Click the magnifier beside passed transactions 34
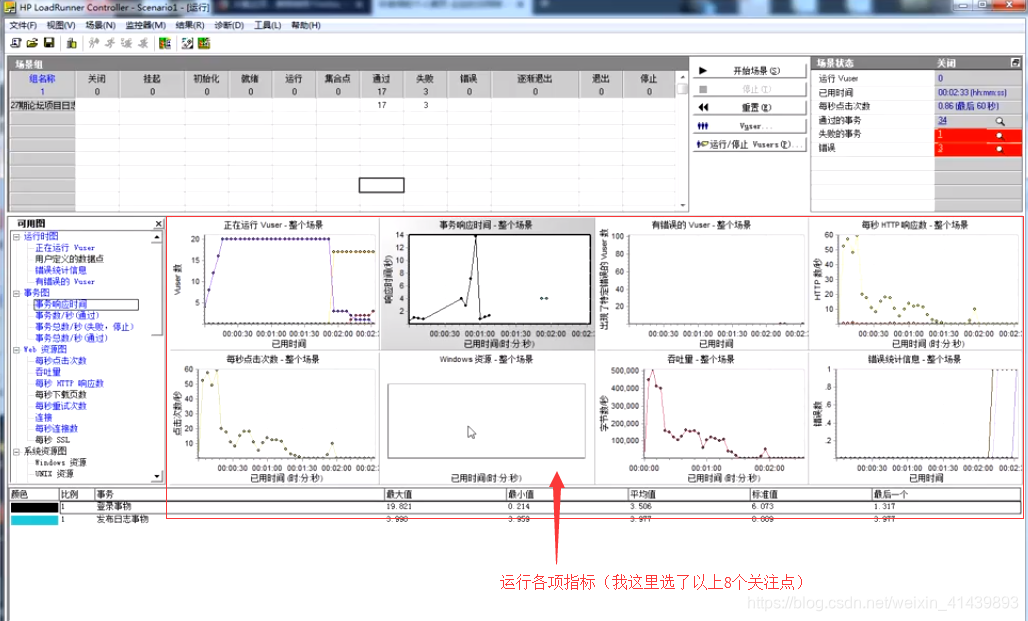Viewport: 1028px width, 621px height. coord(1000,121)
